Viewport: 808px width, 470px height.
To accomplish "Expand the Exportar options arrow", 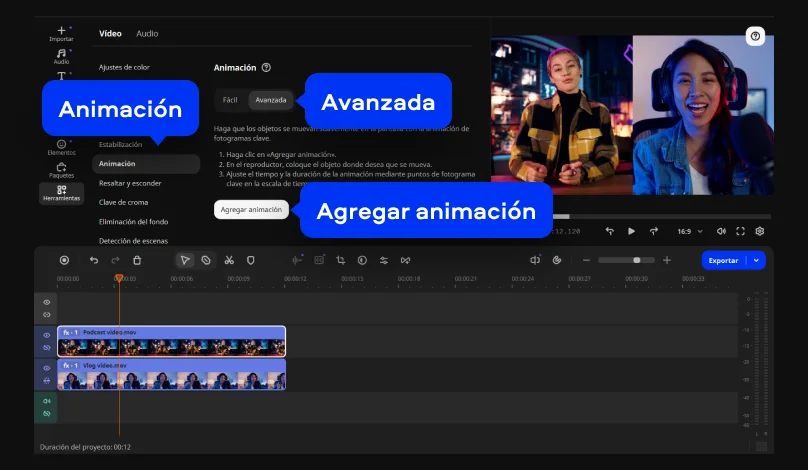I will (x=756, y=260).
